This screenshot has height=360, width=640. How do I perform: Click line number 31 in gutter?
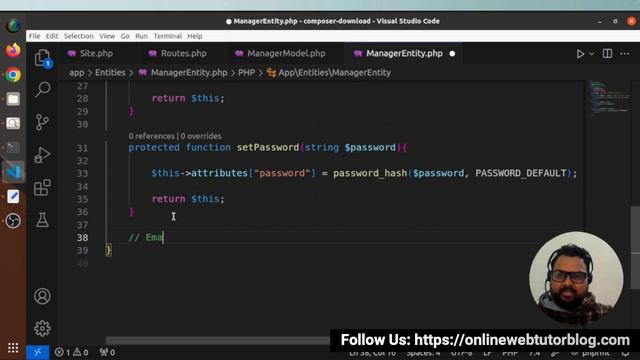[82, 148]
